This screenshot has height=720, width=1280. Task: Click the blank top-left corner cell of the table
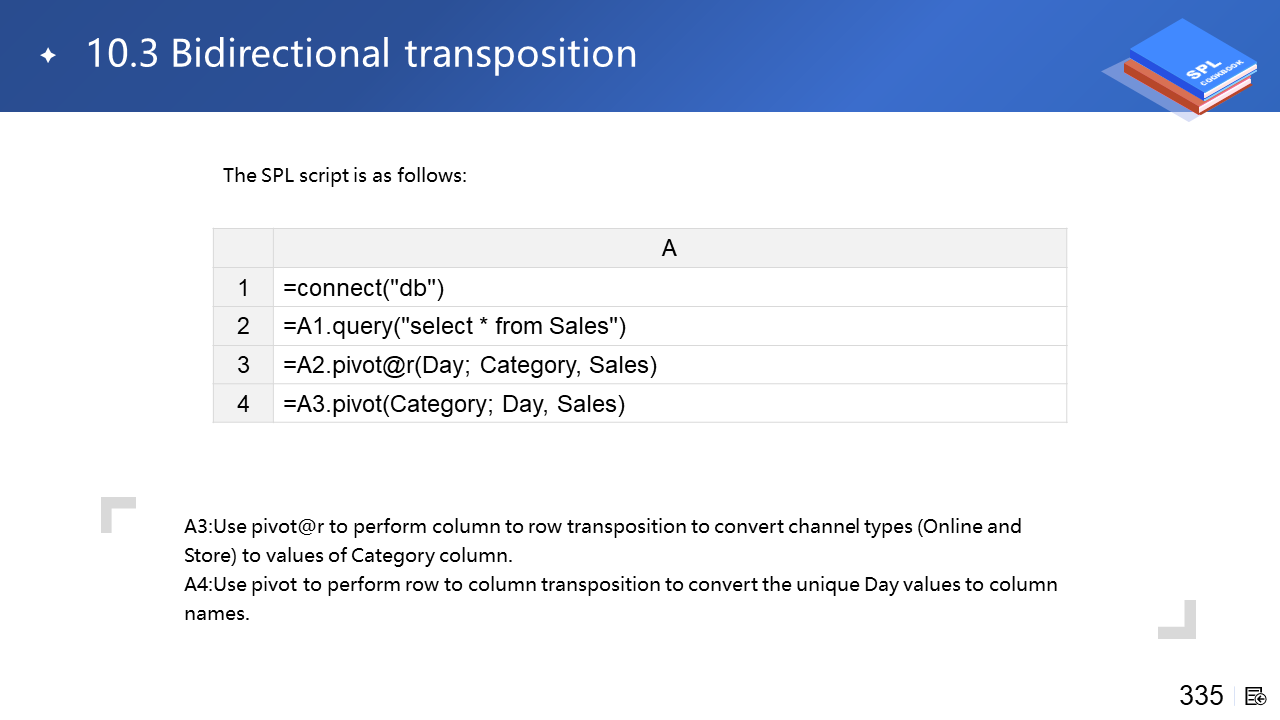point(243,248)
